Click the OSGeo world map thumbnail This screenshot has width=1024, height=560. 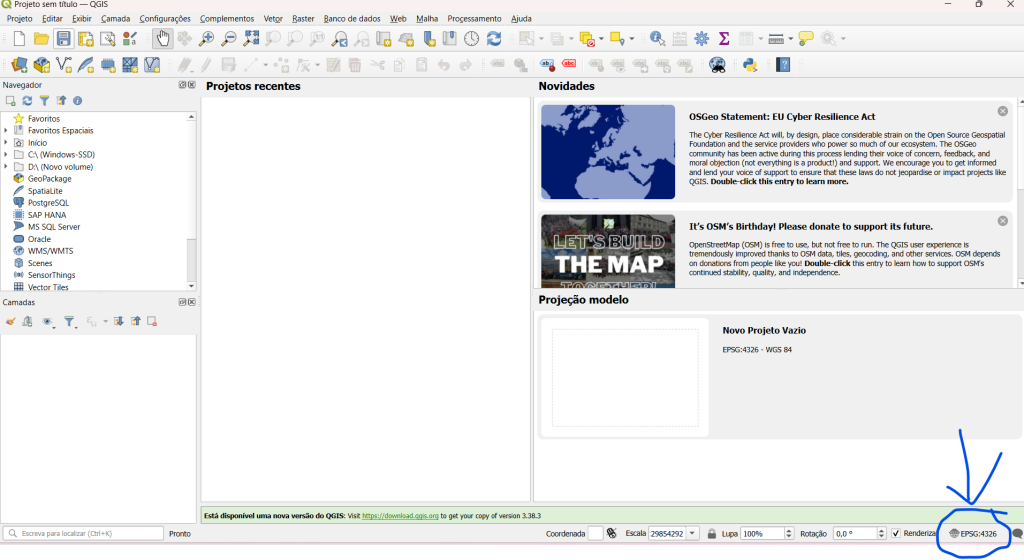(x=608, y=152)
